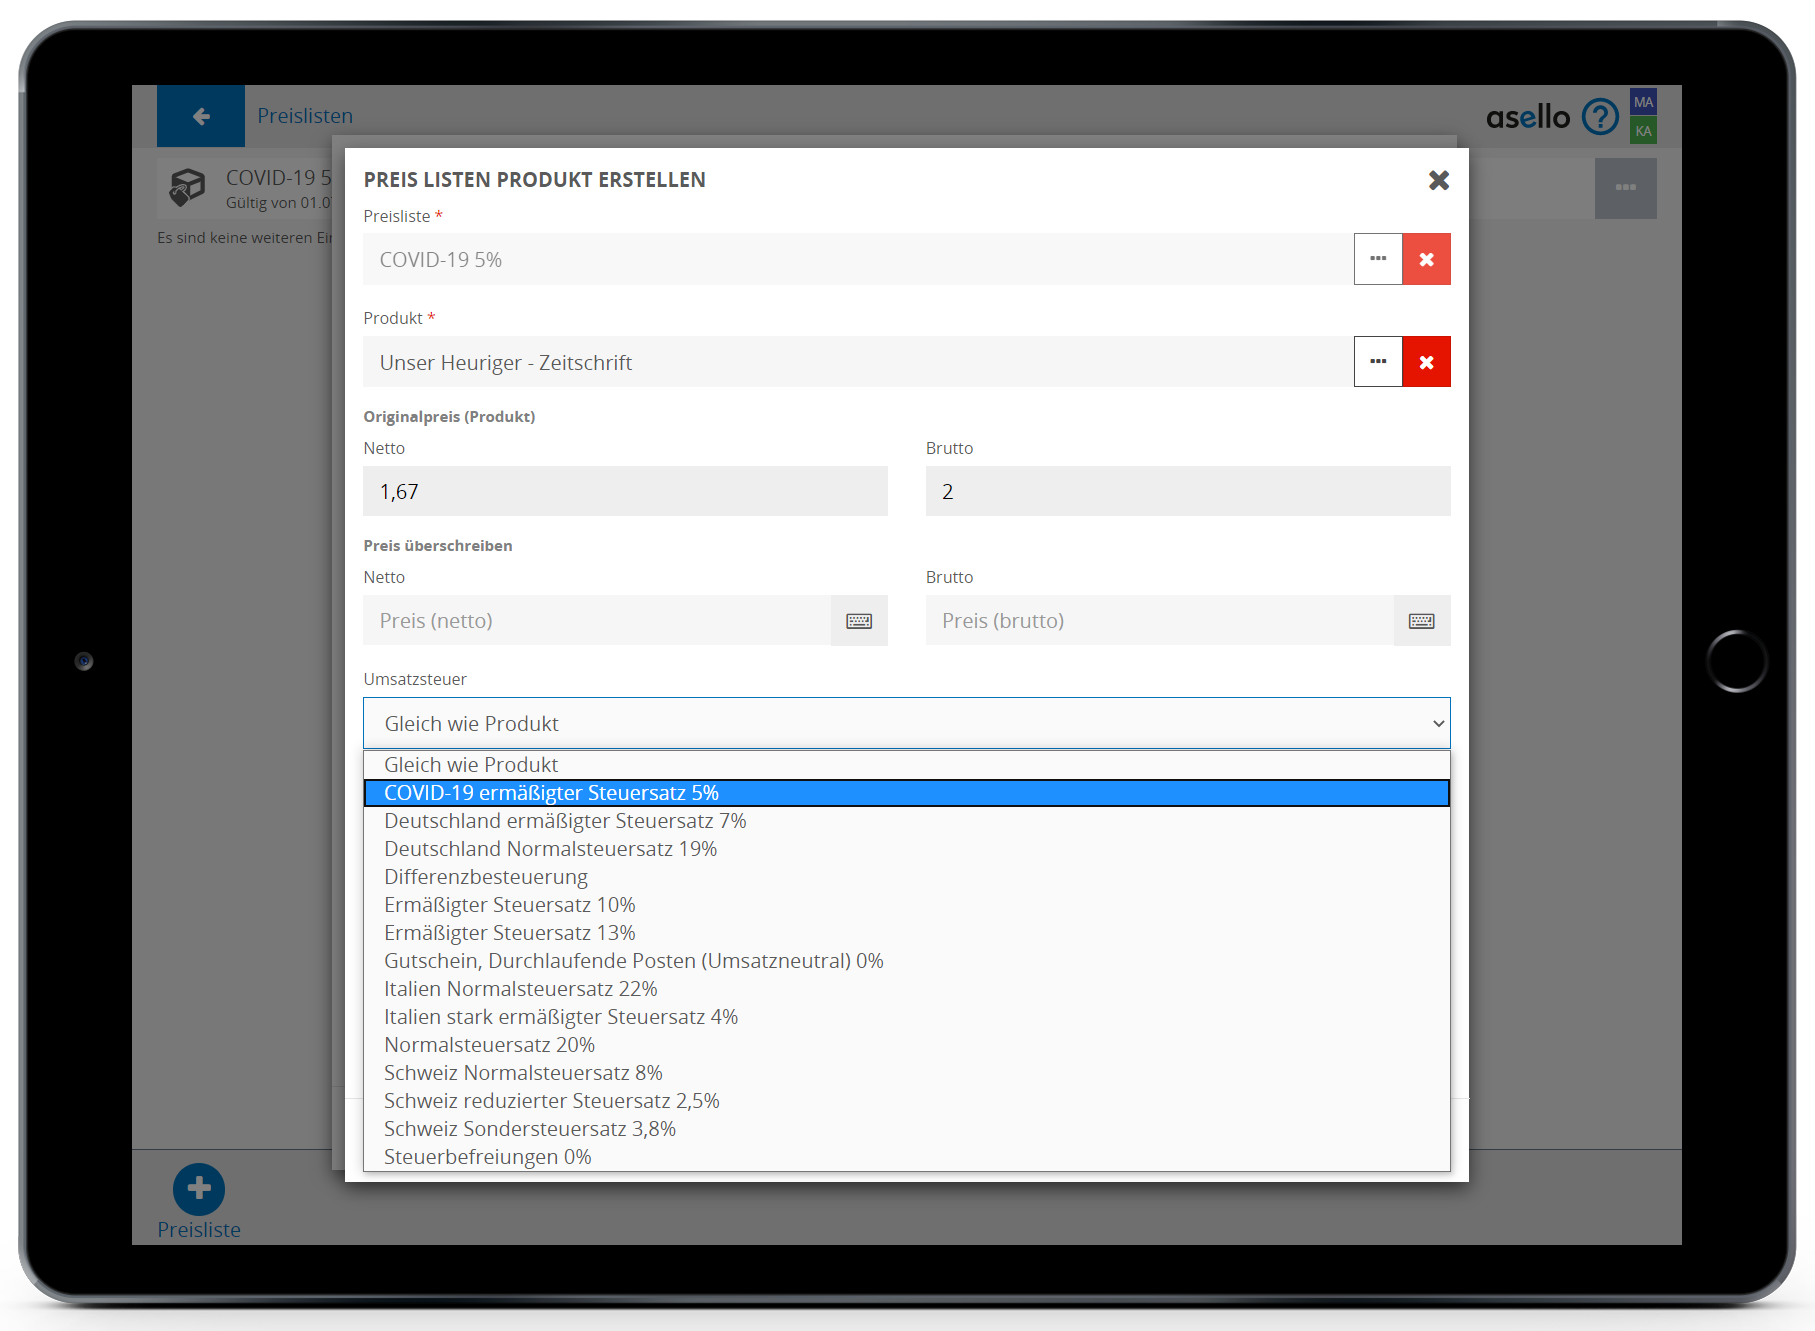Close the Preis Listen Produkt dialog
The width and height of the screenshot is (1815, 1331).
point(1438,180)
